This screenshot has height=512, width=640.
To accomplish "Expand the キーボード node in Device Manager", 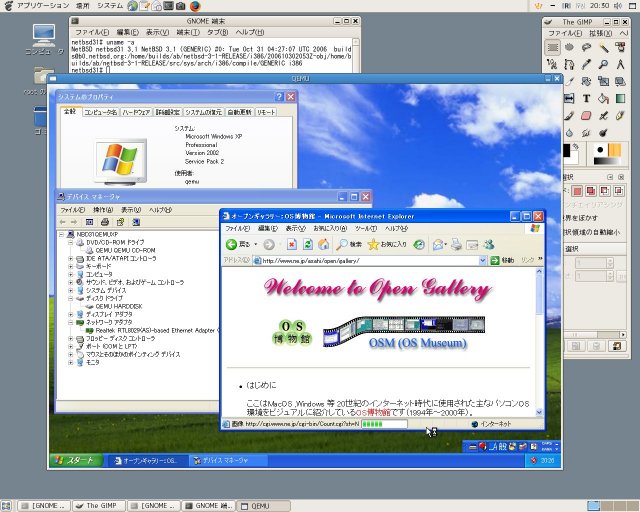I will [71, 266].
